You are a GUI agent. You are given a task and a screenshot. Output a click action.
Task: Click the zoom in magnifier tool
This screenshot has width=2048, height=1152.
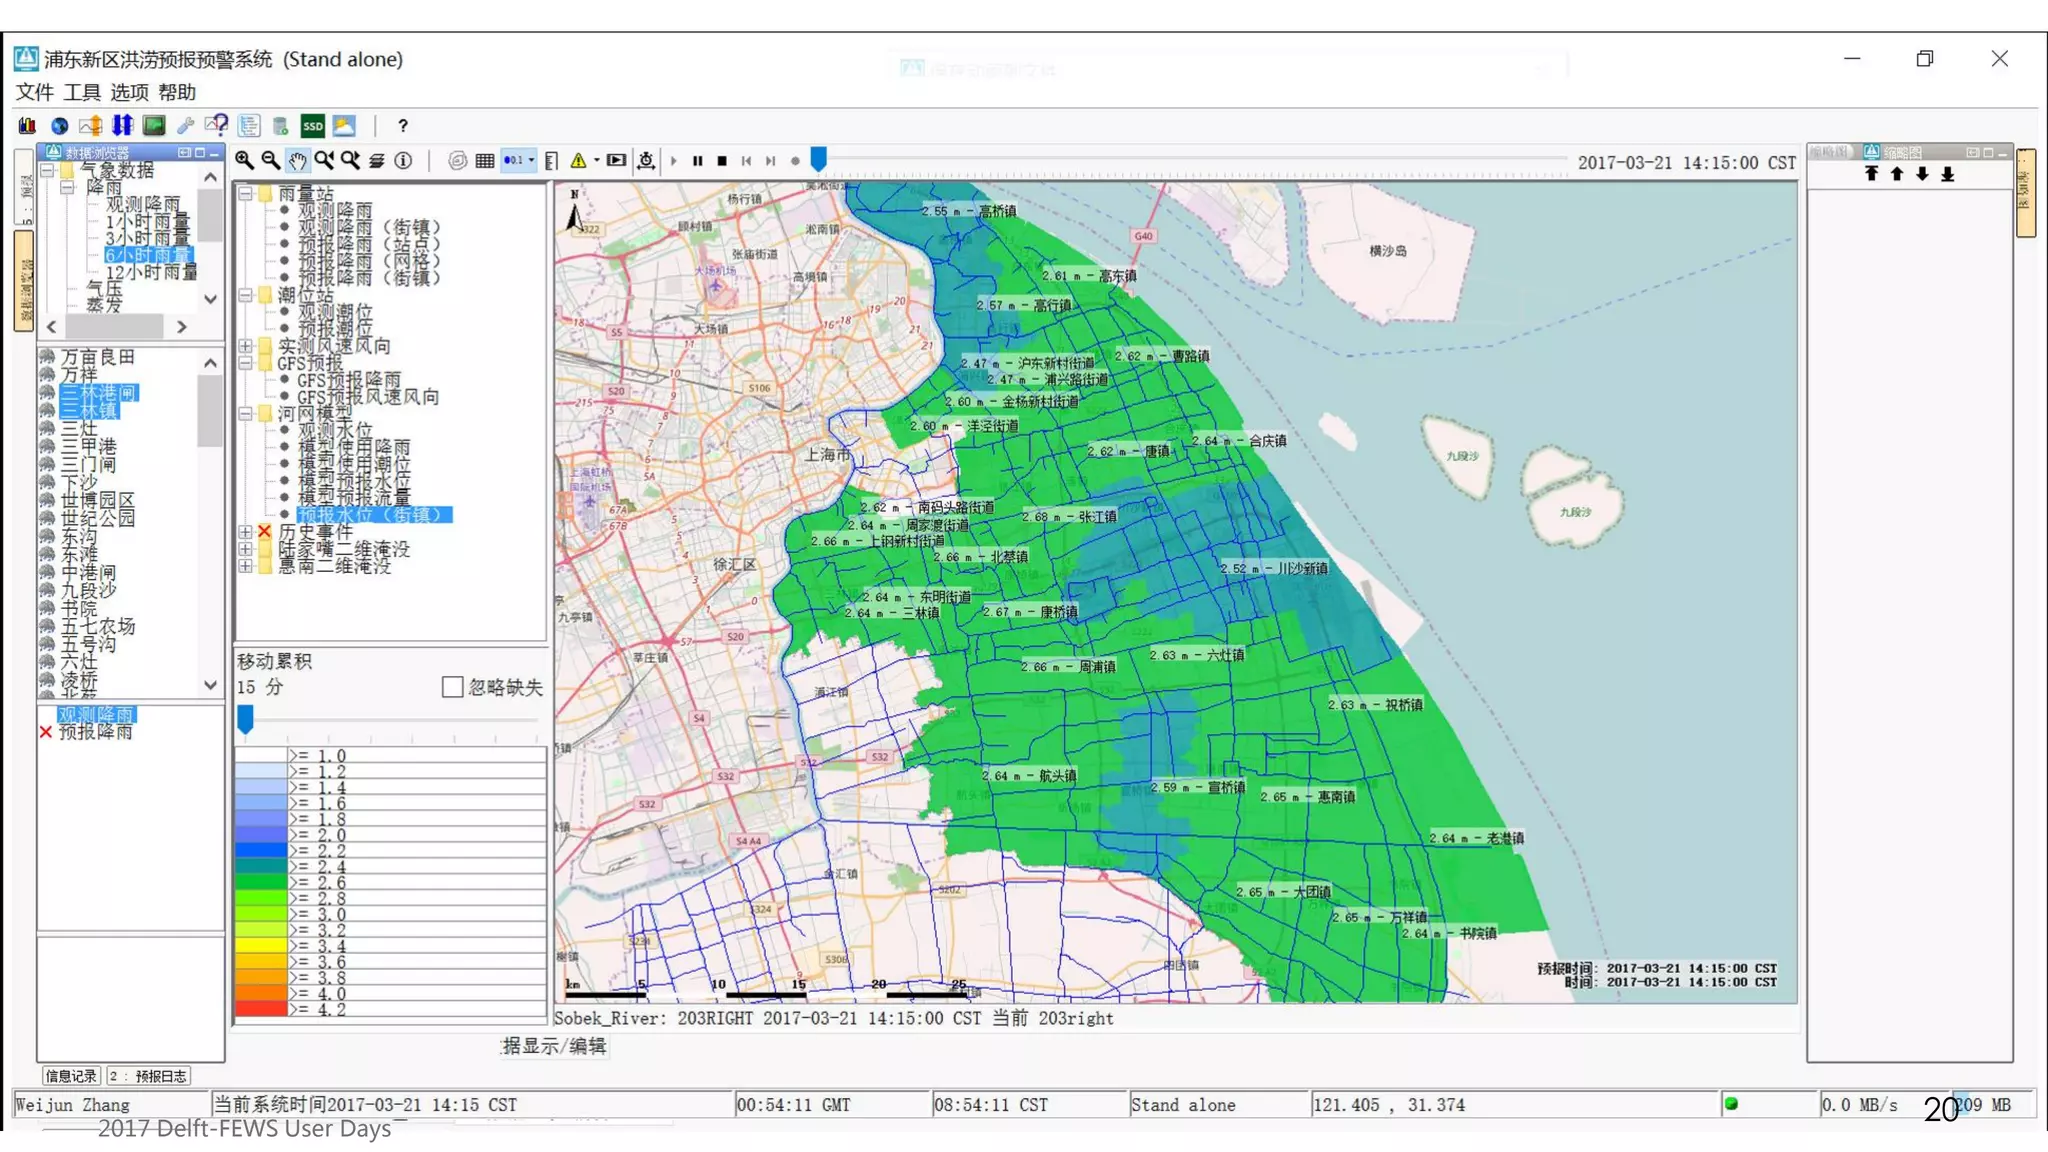click(244, 160)
